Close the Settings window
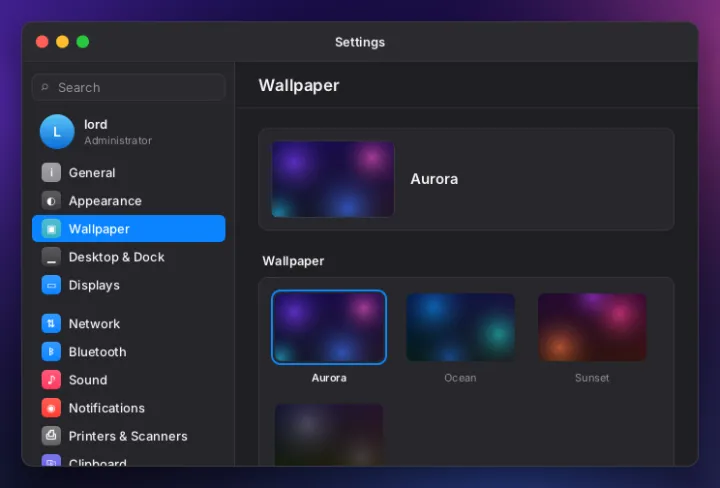 point(42,42)
